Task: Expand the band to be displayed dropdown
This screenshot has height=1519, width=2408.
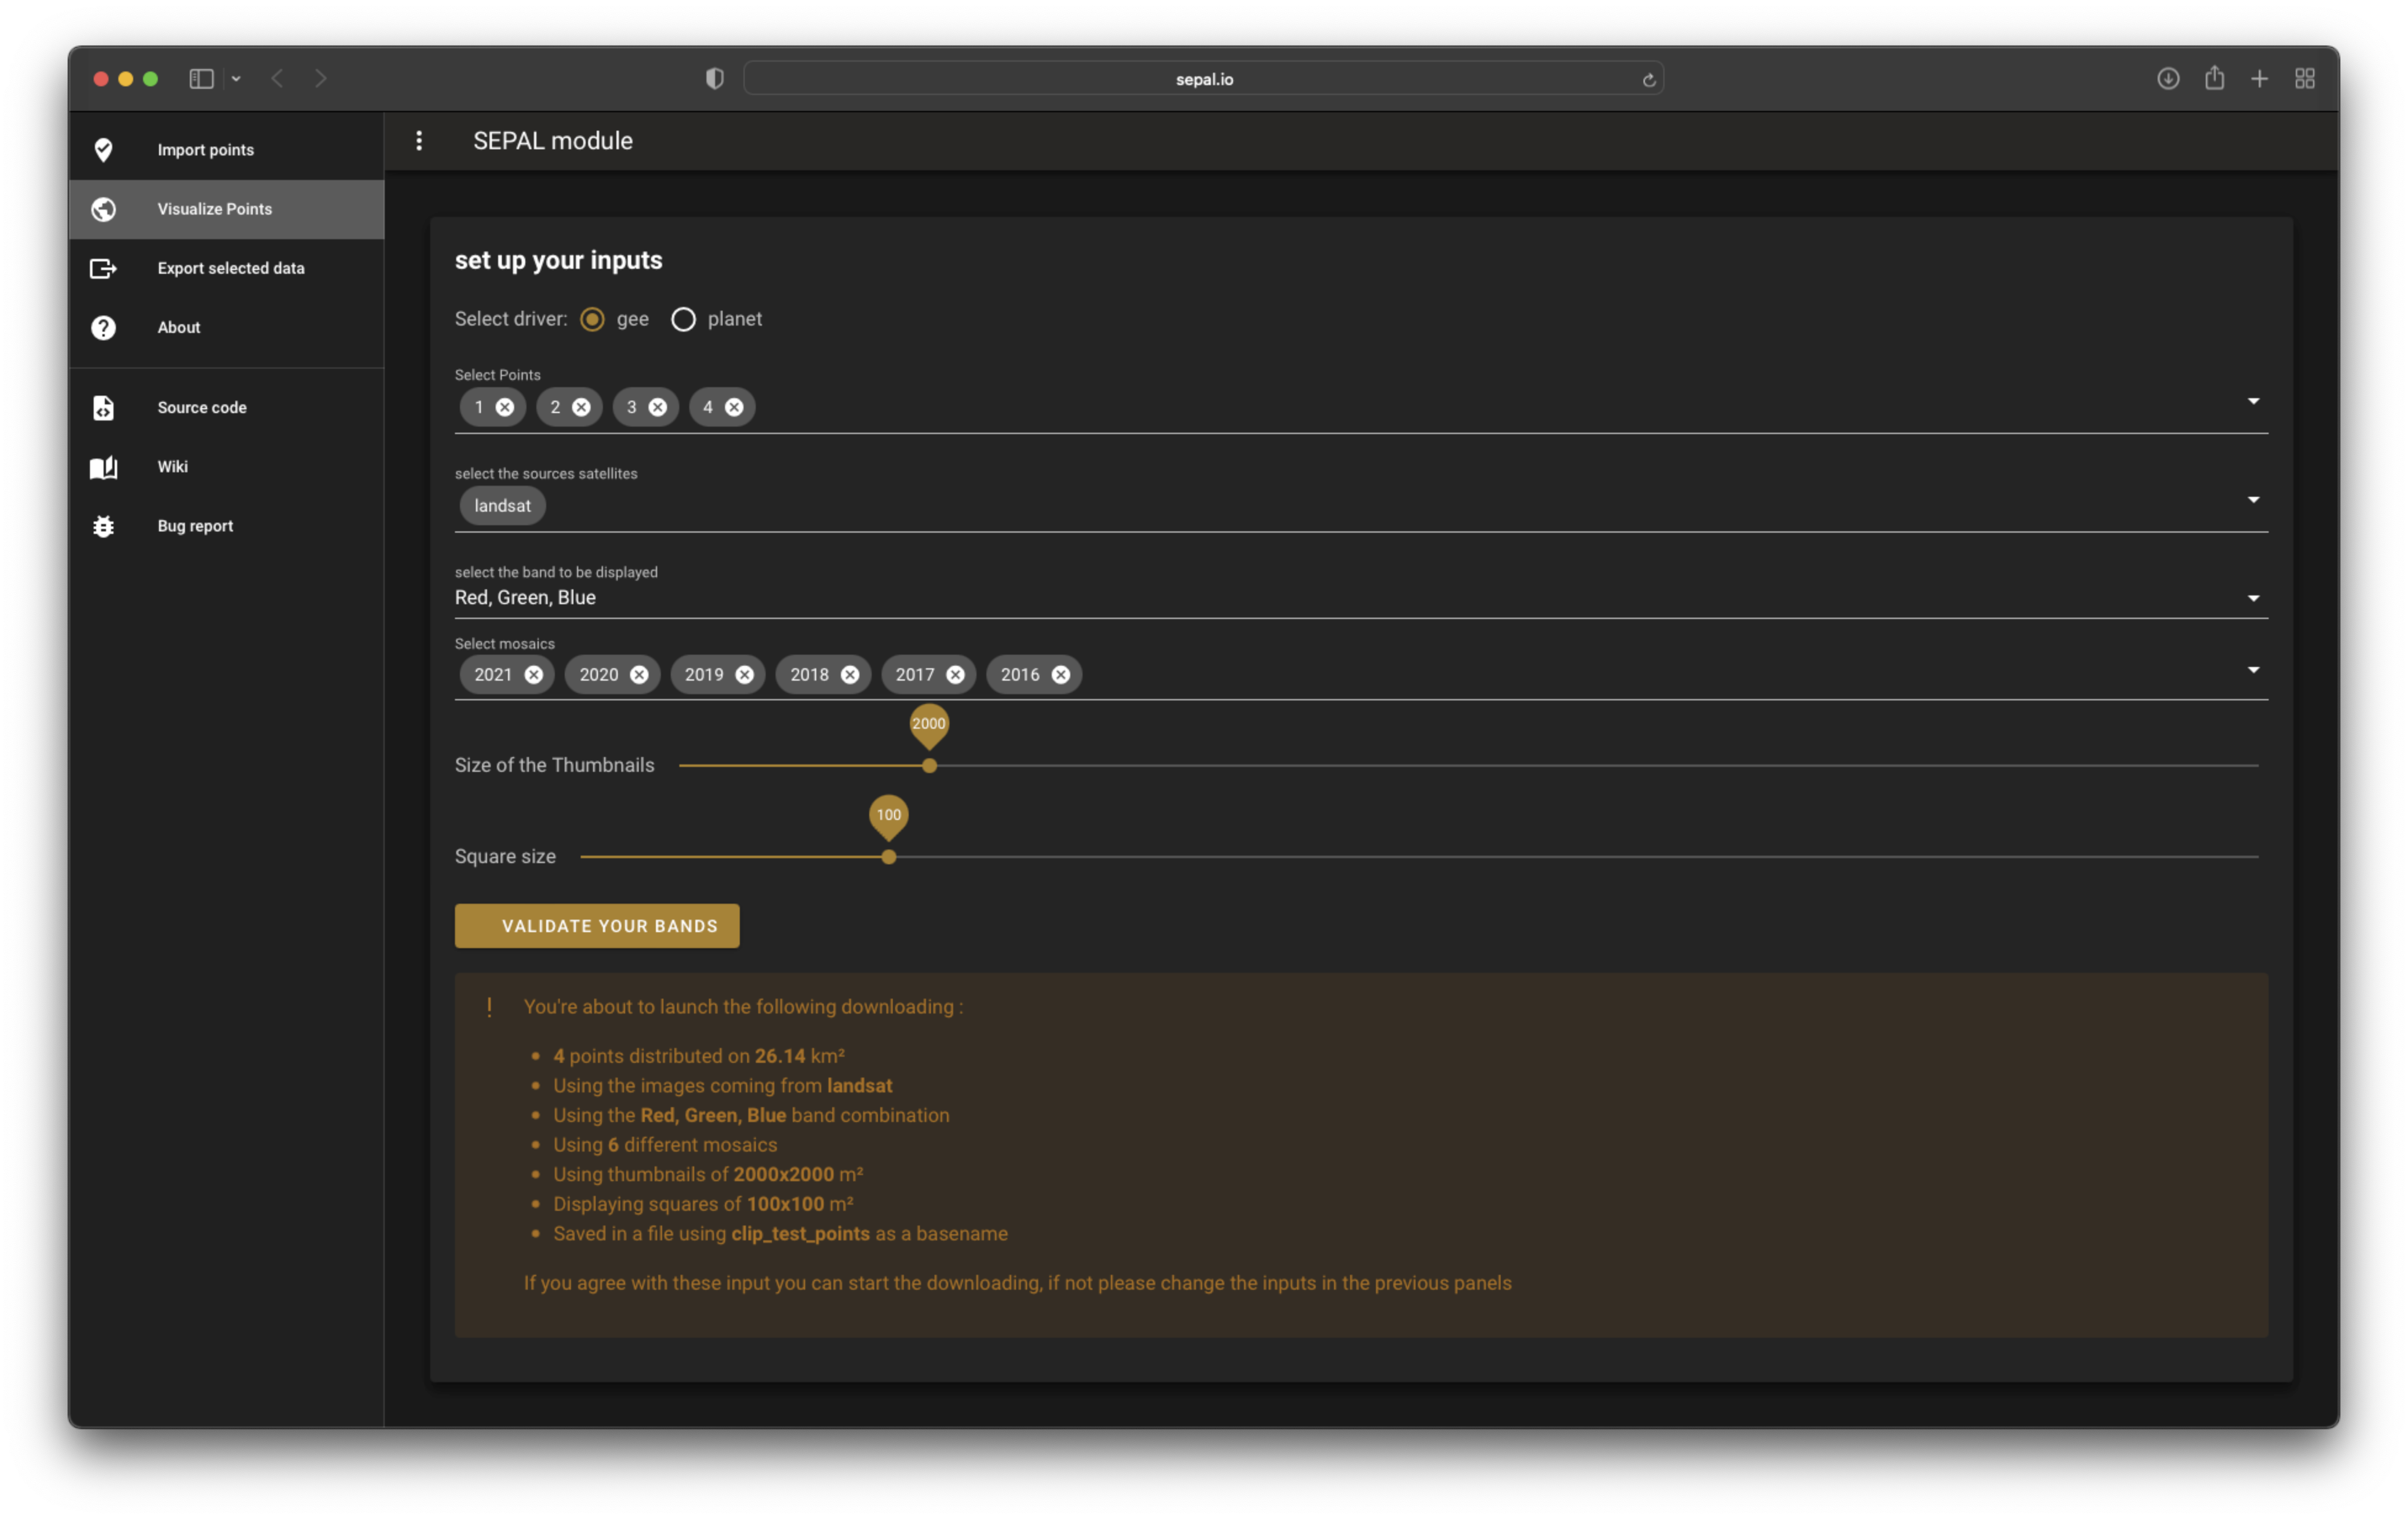Action: coord(2253,598)
